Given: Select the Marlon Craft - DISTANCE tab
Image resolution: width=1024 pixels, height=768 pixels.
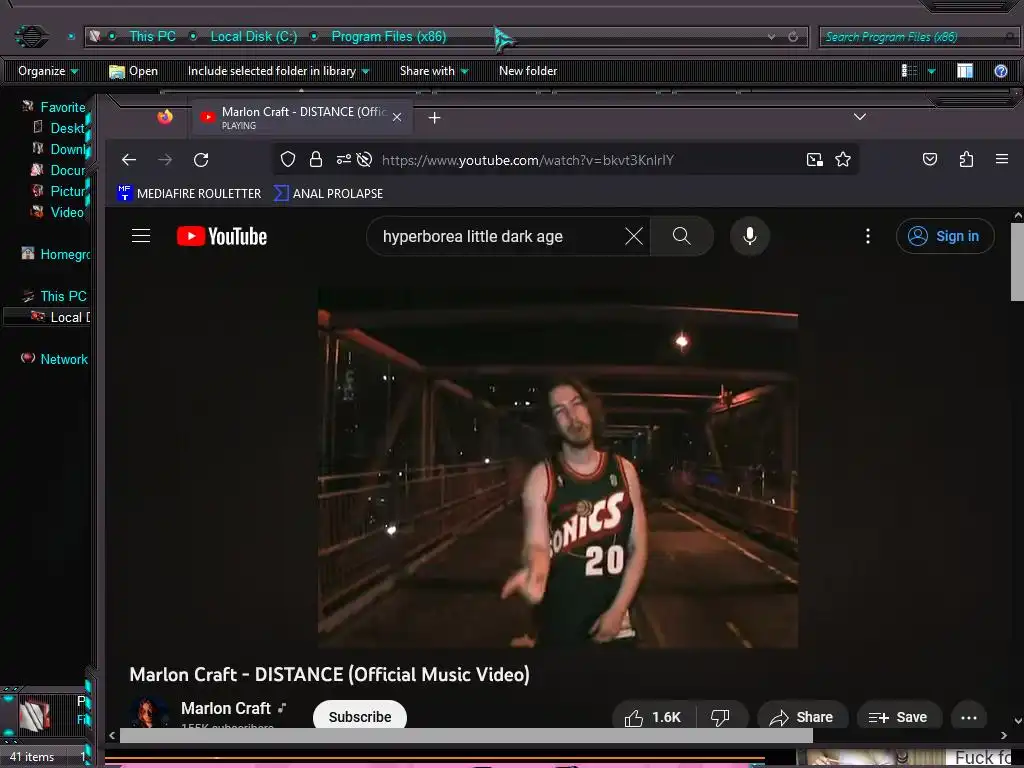Looking at the screenshot, I should pyautogui.click(x=302, y=118).
